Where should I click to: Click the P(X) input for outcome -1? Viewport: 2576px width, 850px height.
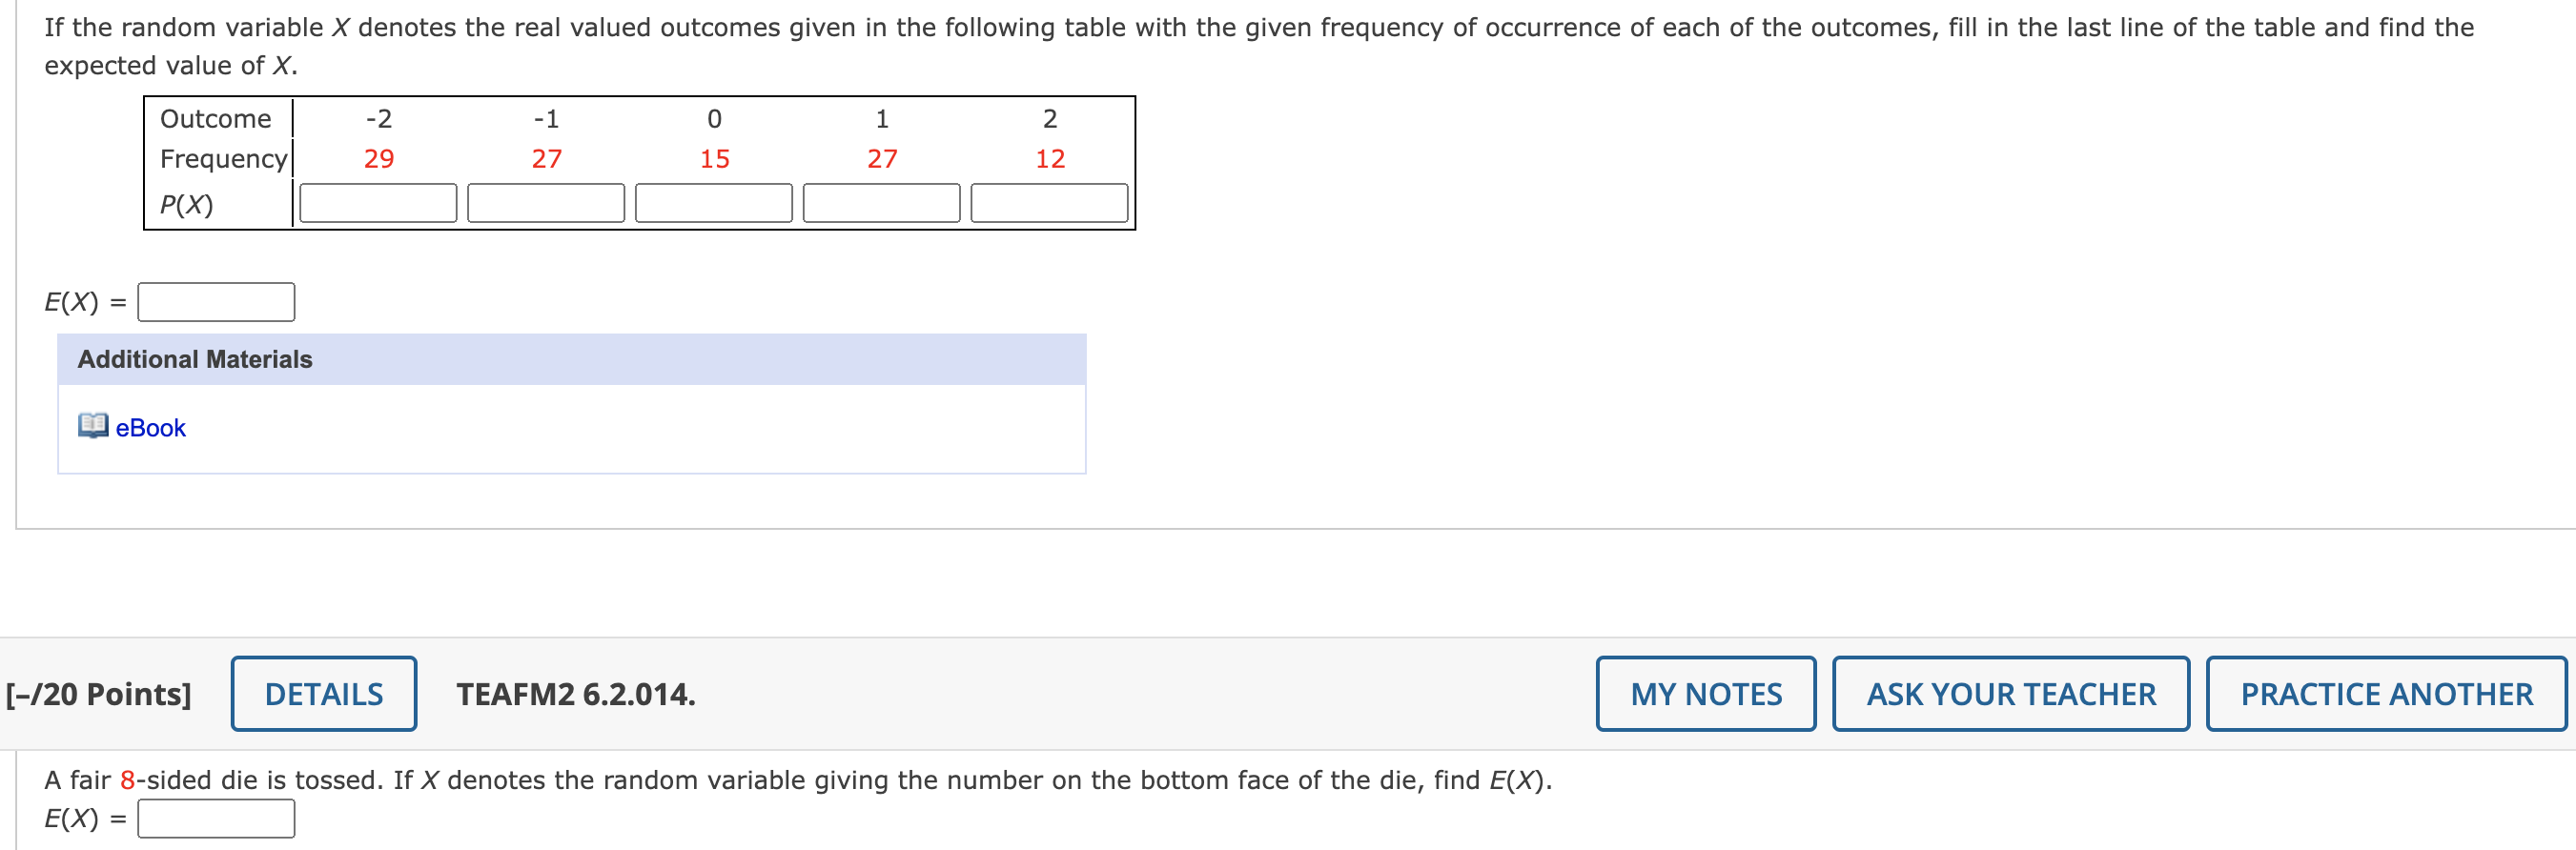[546, 203]
